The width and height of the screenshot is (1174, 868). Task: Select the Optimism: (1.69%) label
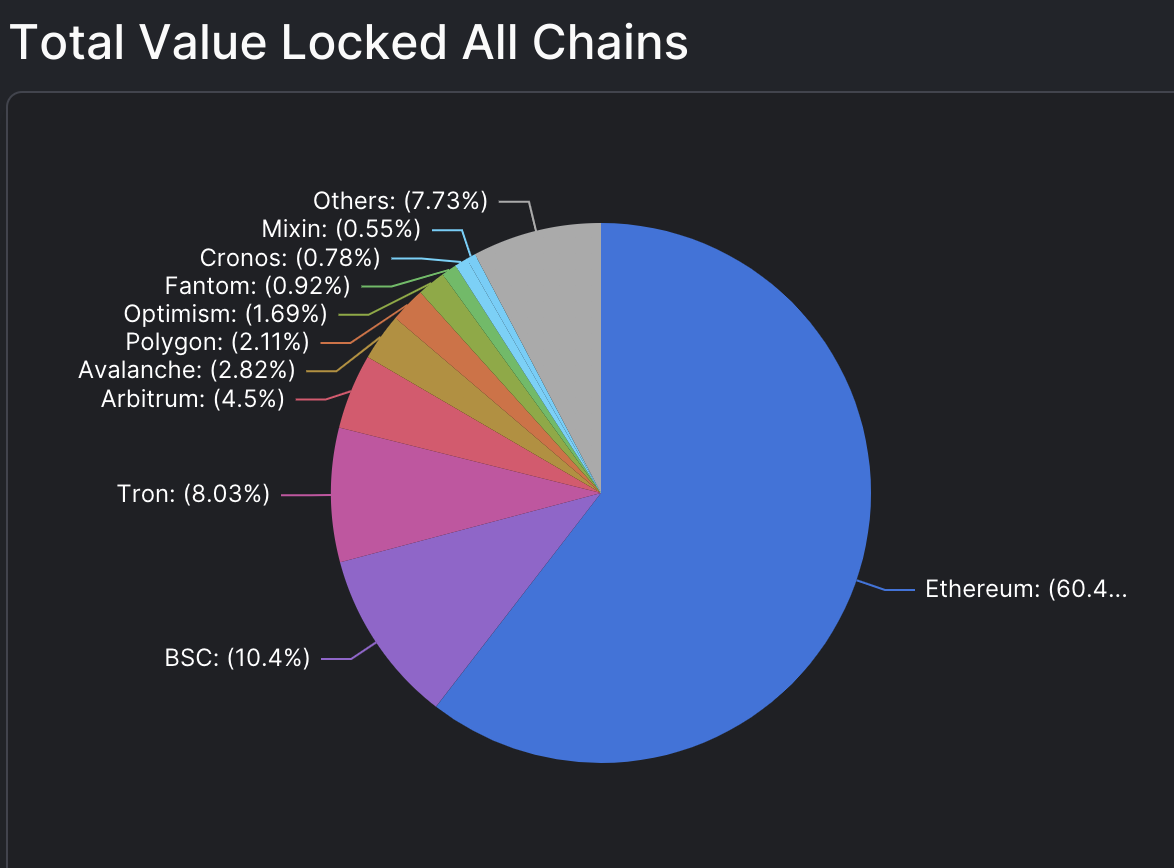click(225, 313)
